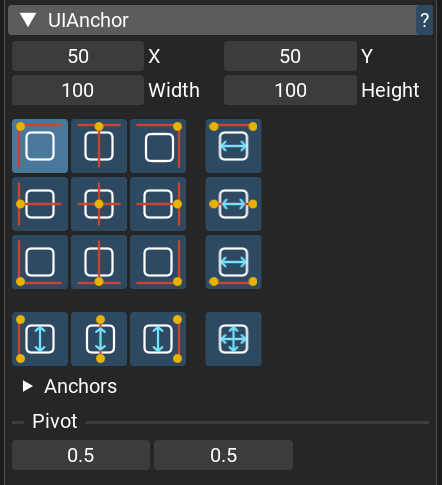
Task: Collapse the UIAnchor component section
Action: point(28,20)
